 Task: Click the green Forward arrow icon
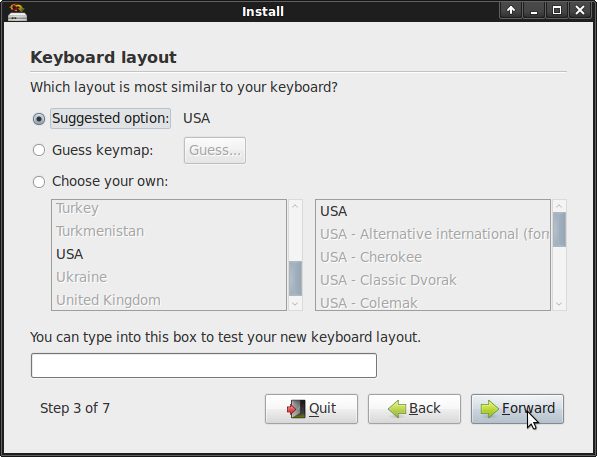pyautogui.click(x=490, y=409)
